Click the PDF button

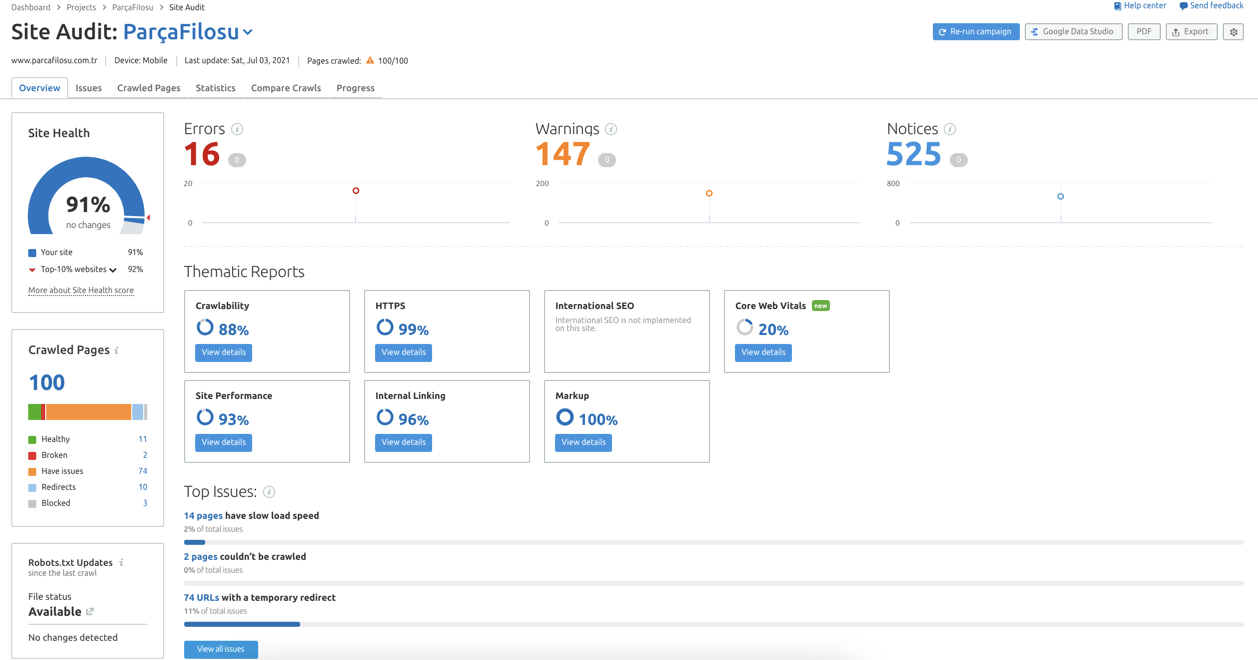[x=1144, y=32]
